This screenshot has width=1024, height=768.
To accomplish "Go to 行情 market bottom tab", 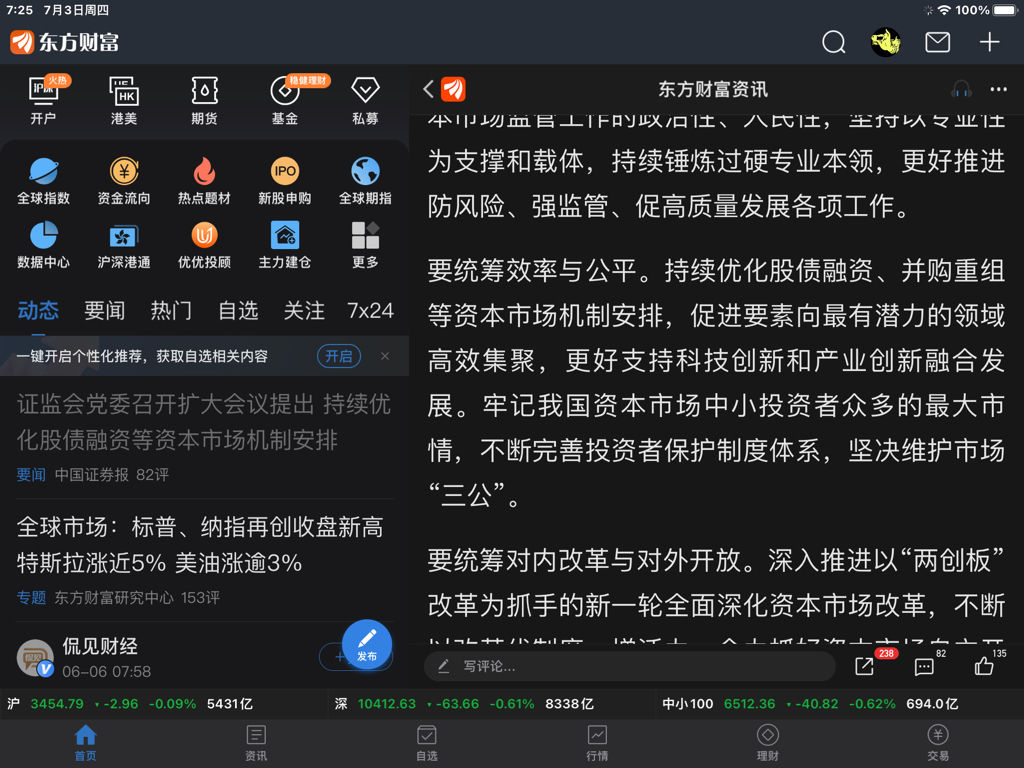I will [x=597, y=743].
